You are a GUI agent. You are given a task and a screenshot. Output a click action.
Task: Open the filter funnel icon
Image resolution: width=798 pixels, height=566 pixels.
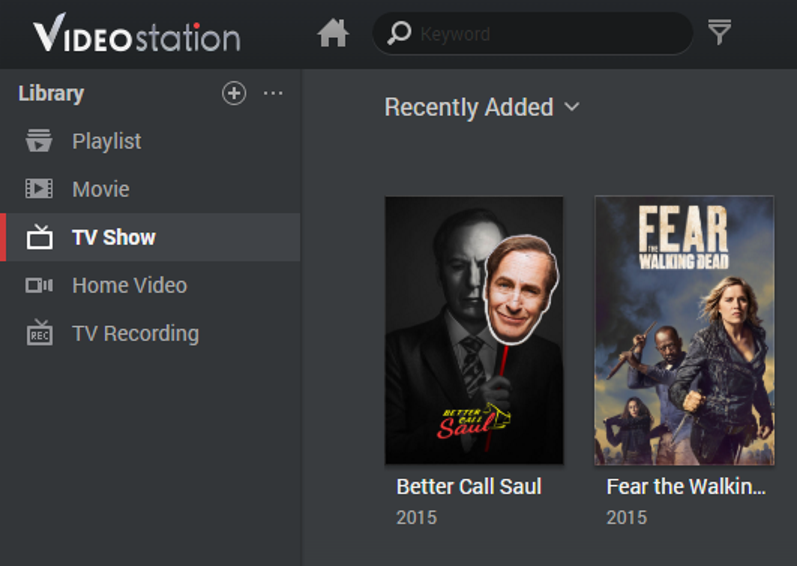click(719, 33)
